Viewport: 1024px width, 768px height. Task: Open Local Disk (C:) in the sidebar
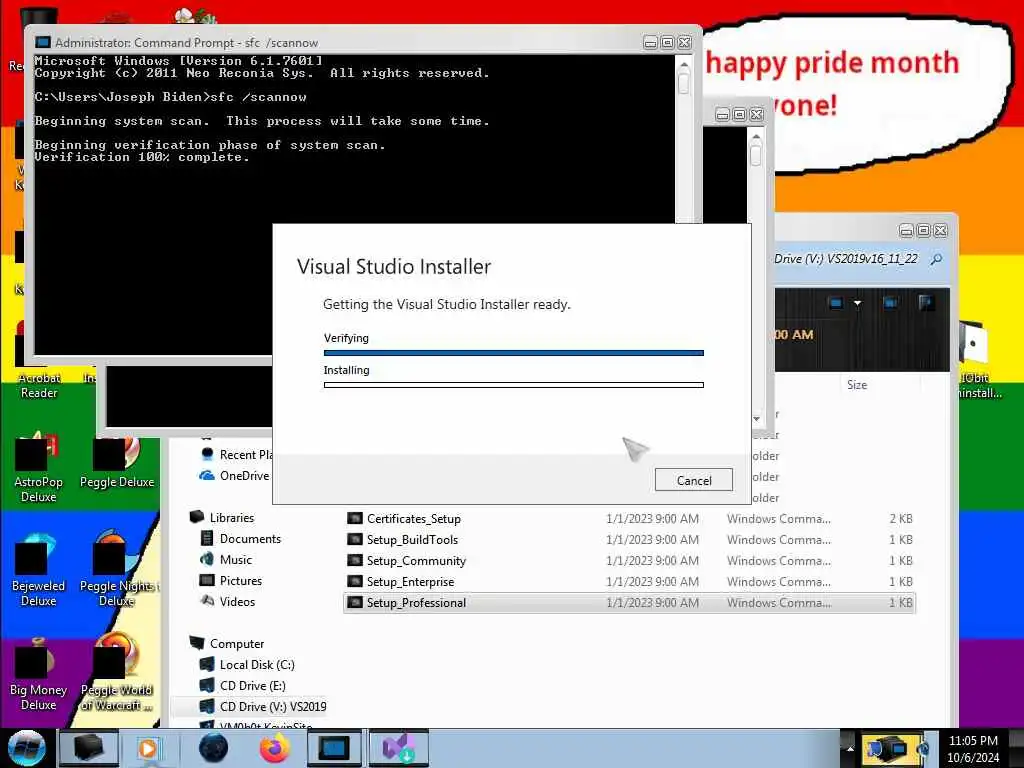(257, 664)
